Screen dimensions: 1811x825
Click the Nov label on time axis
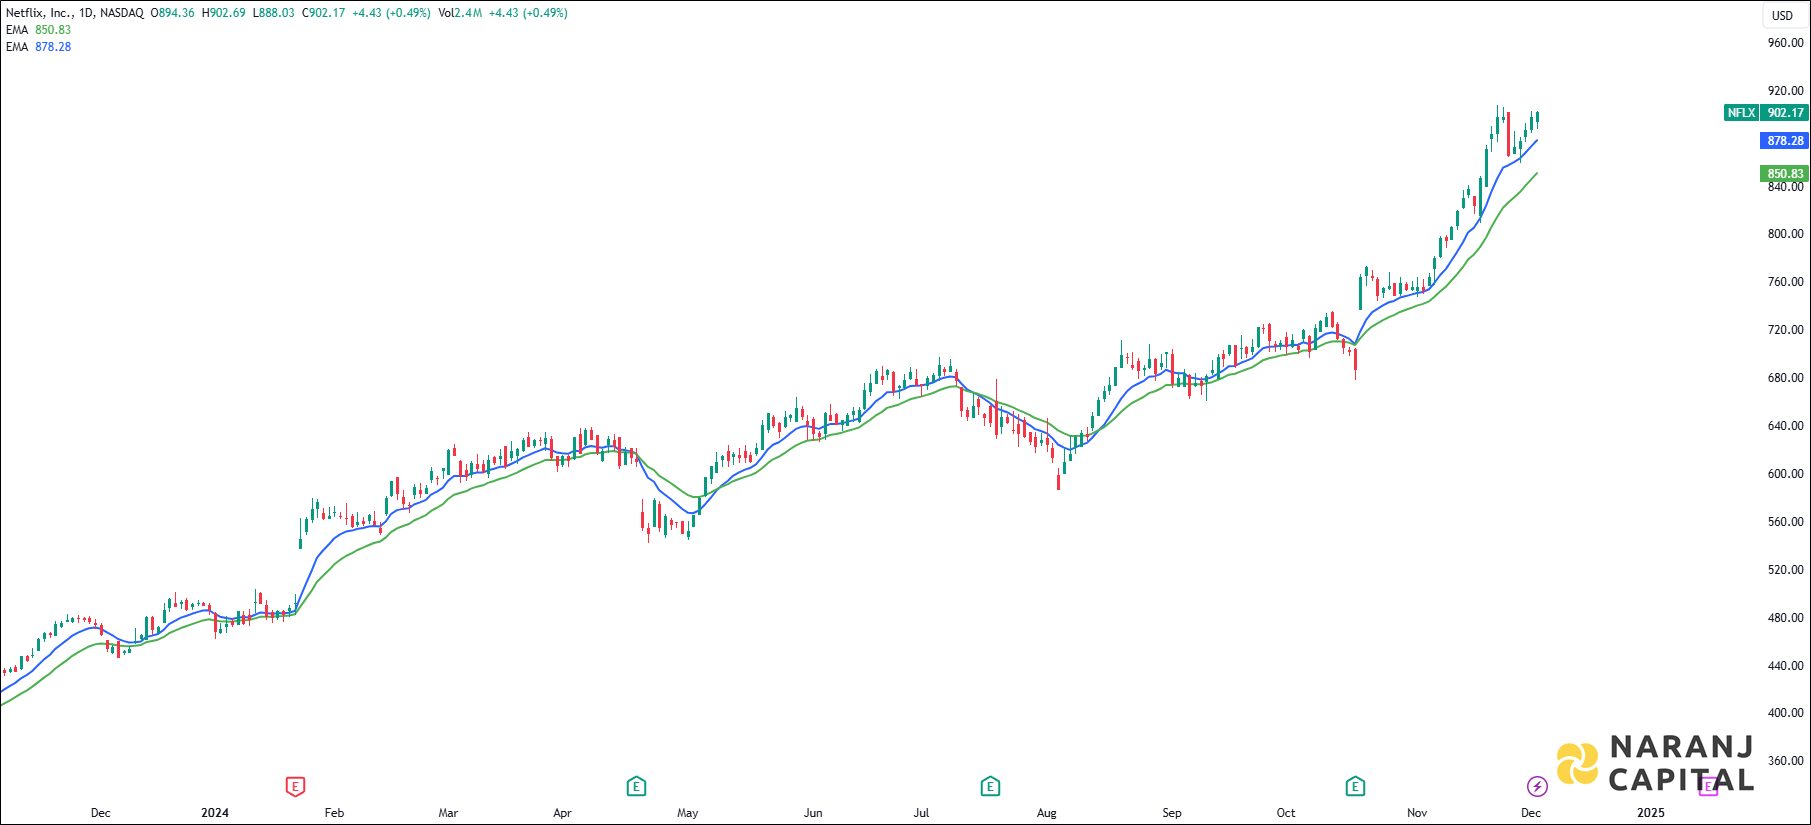coord(1417,813)
